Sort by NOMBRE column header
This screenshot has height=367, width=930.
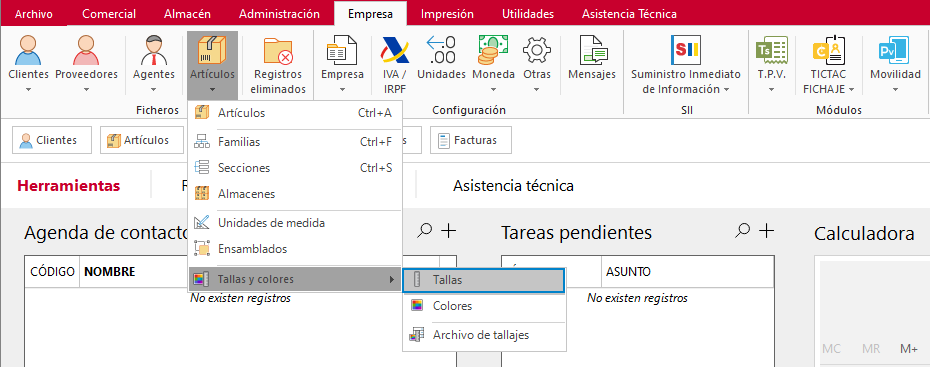110,272
